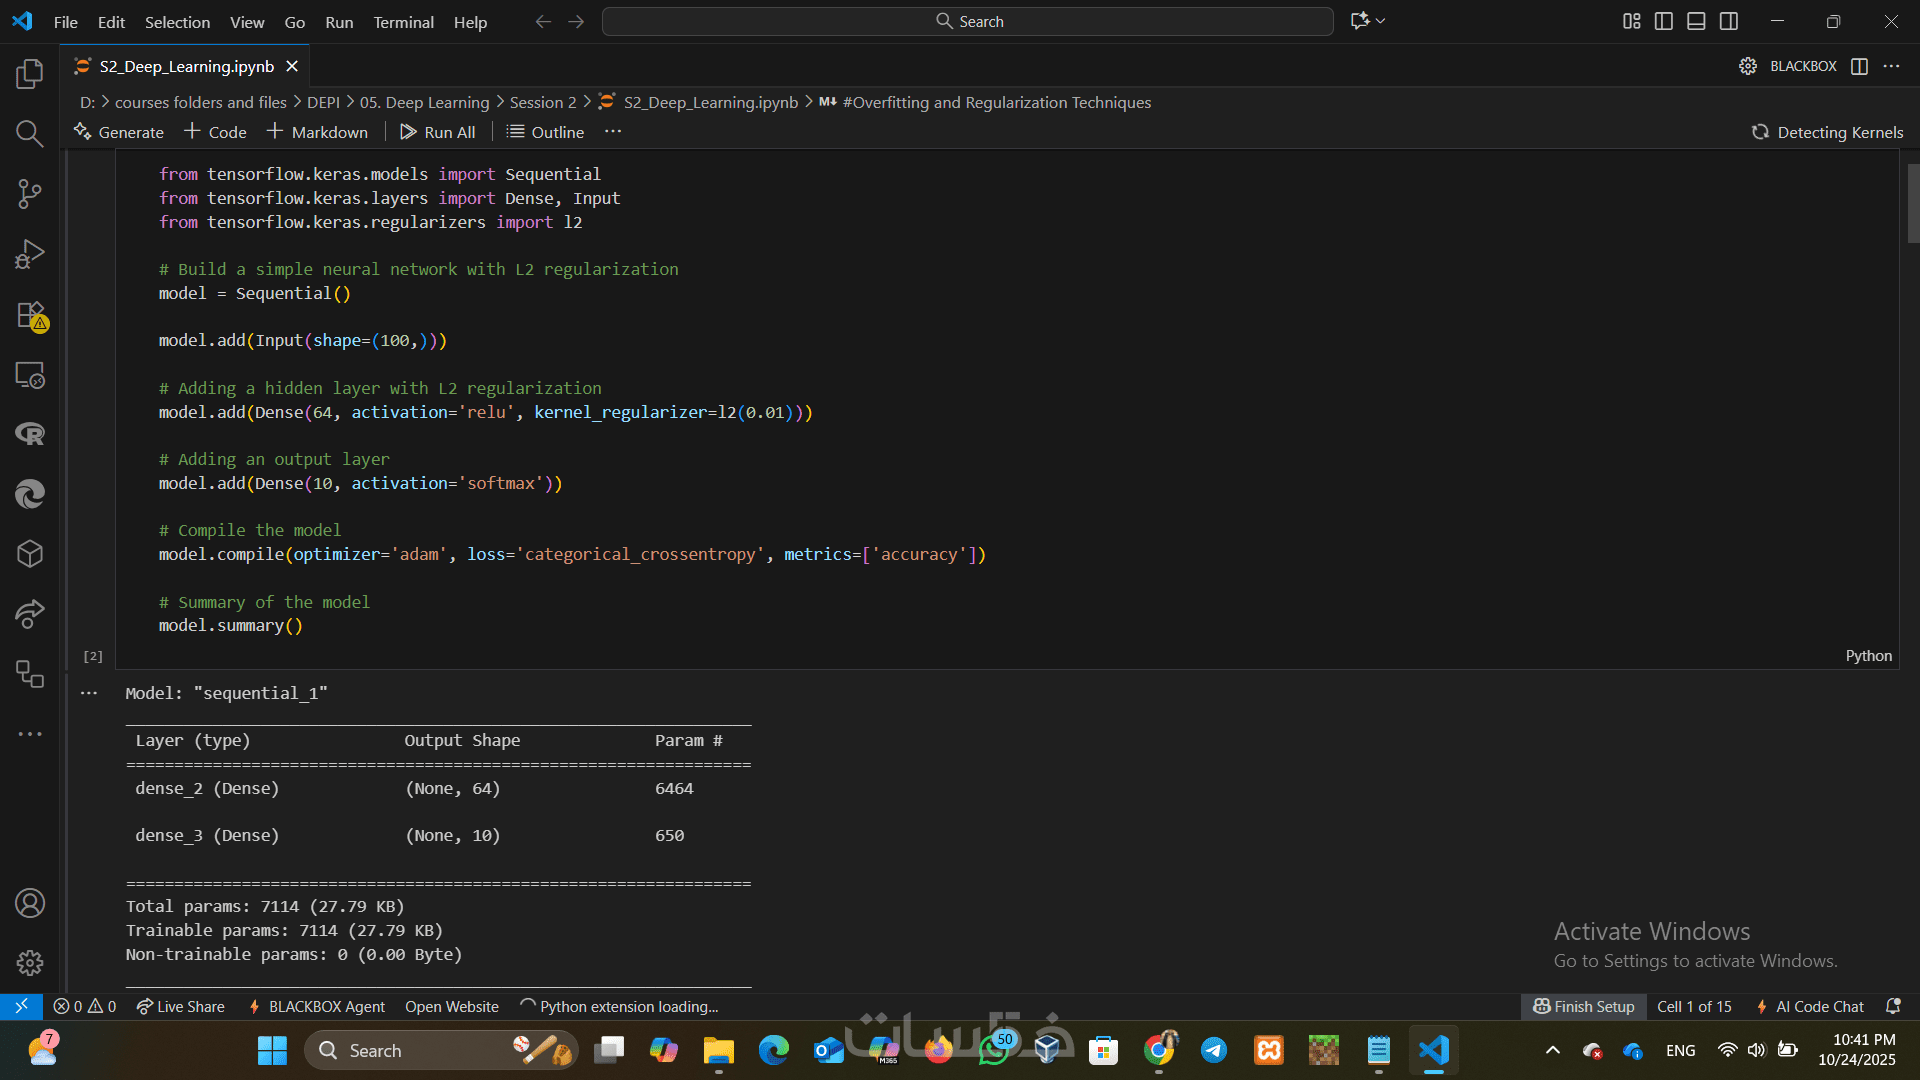Image resolution: width=1920 pixels, height=1080 pixels.
Task: Open the Accounts menu icon
Action: [x=30, y=903]
